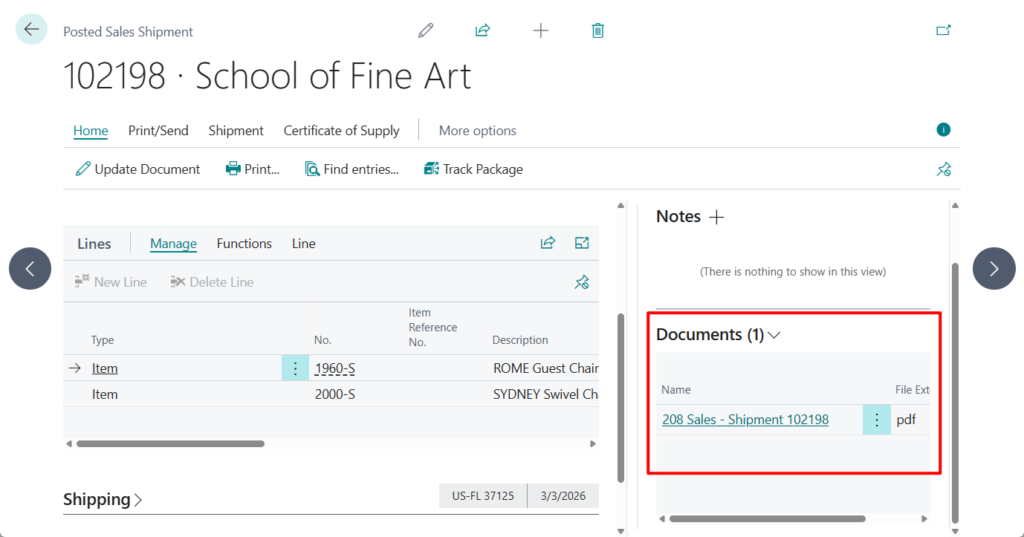Expand Lines section to full view
The height and width of the screenshot is (537, 1024).
coord(582,243)
